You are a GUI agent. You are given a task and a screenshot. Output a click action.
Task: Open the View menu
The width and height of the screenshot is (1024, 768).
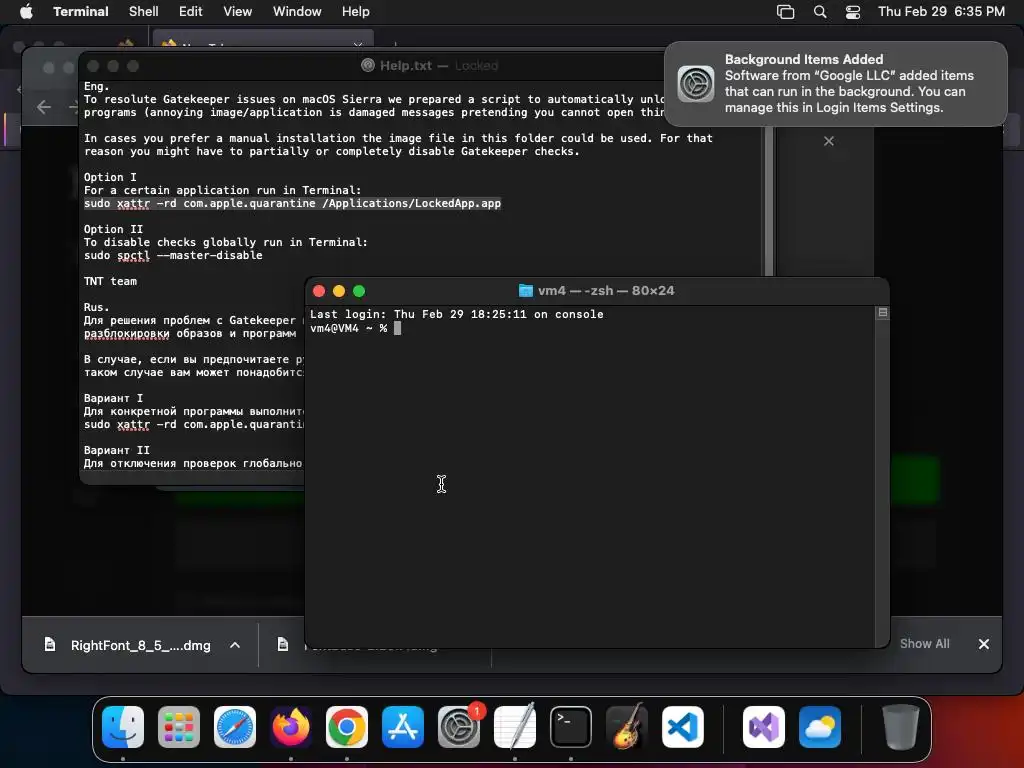pos(238,12)
